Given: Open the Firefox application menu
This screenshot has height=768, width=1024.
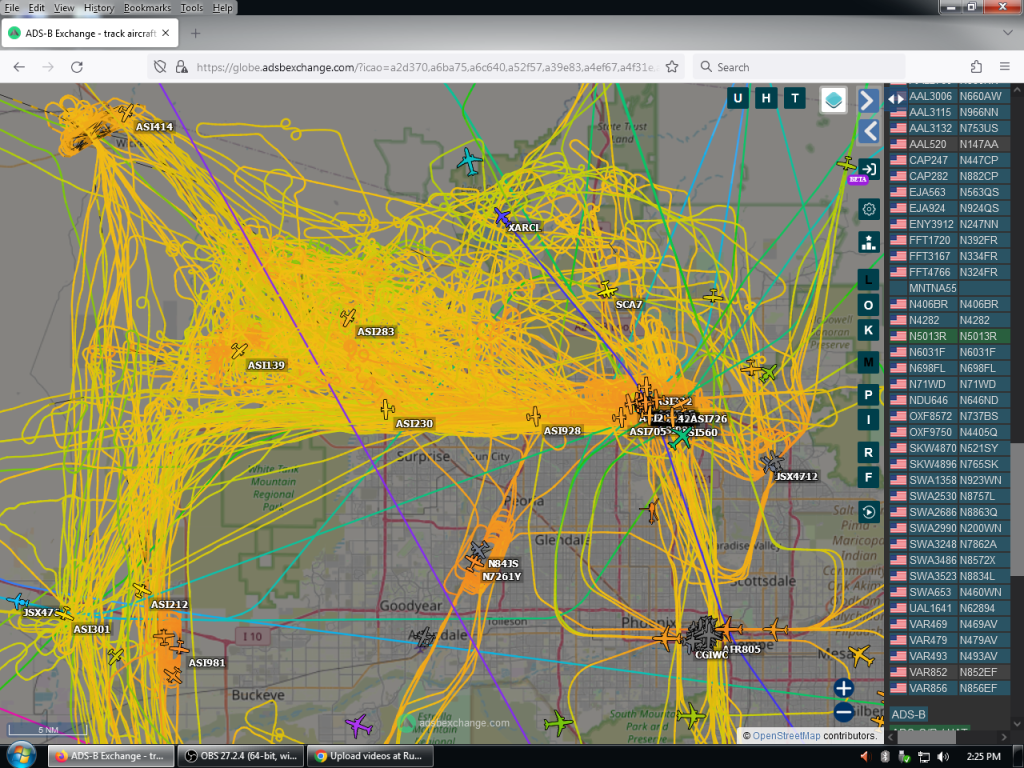Looking at the screenshot, I should tap(1005, 67).
